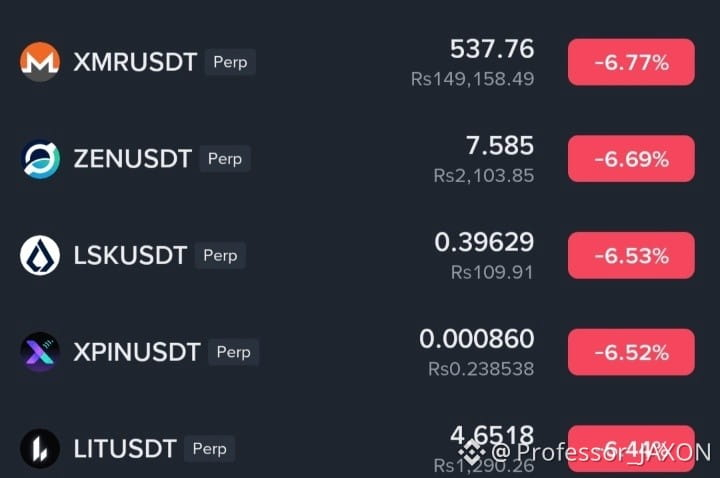Click the Binance logo in watermark
Image resolution: width=720 pixels, height=478 pixels.
click(472, 452)
